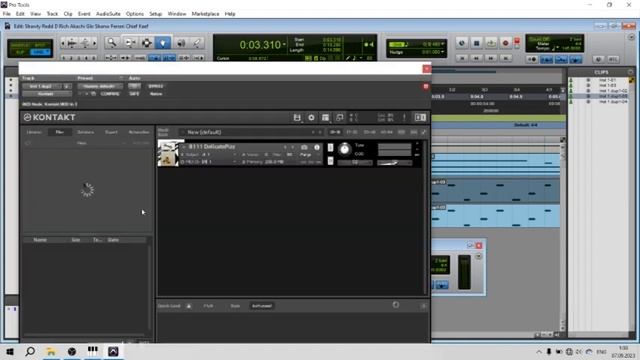Open Kontakt save/load disk menu
The height and width of the screenshot is (360, 640).
[x=297, y=118]
